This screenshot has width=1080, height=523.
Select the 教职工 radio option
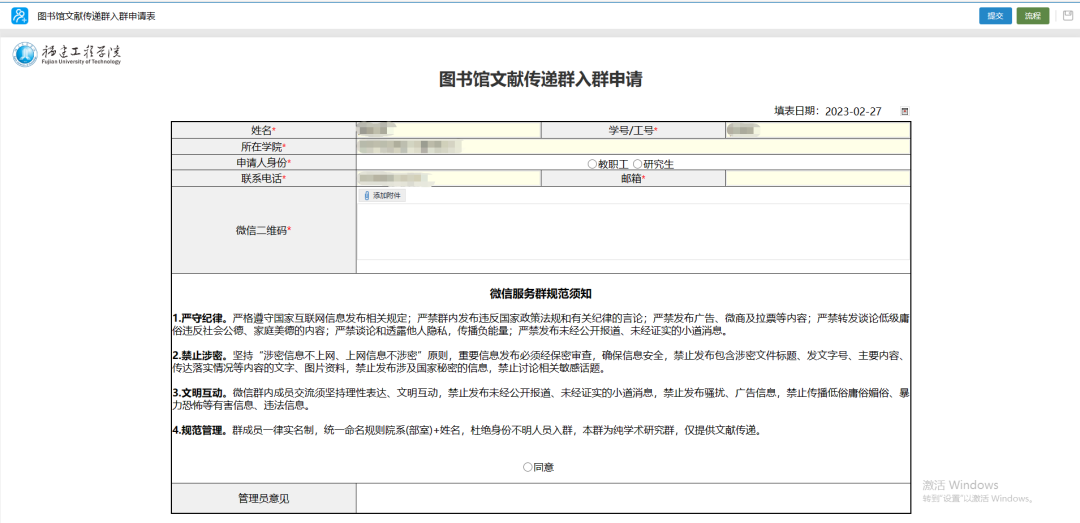point(592,164)
